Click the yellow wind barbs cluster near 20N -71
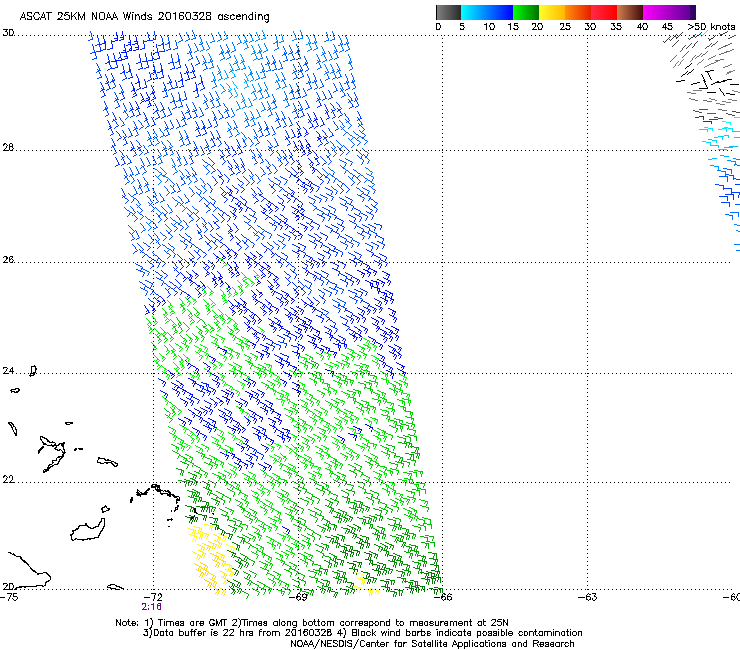This screenshot has width=740, height=650. [x=211, y=559]
